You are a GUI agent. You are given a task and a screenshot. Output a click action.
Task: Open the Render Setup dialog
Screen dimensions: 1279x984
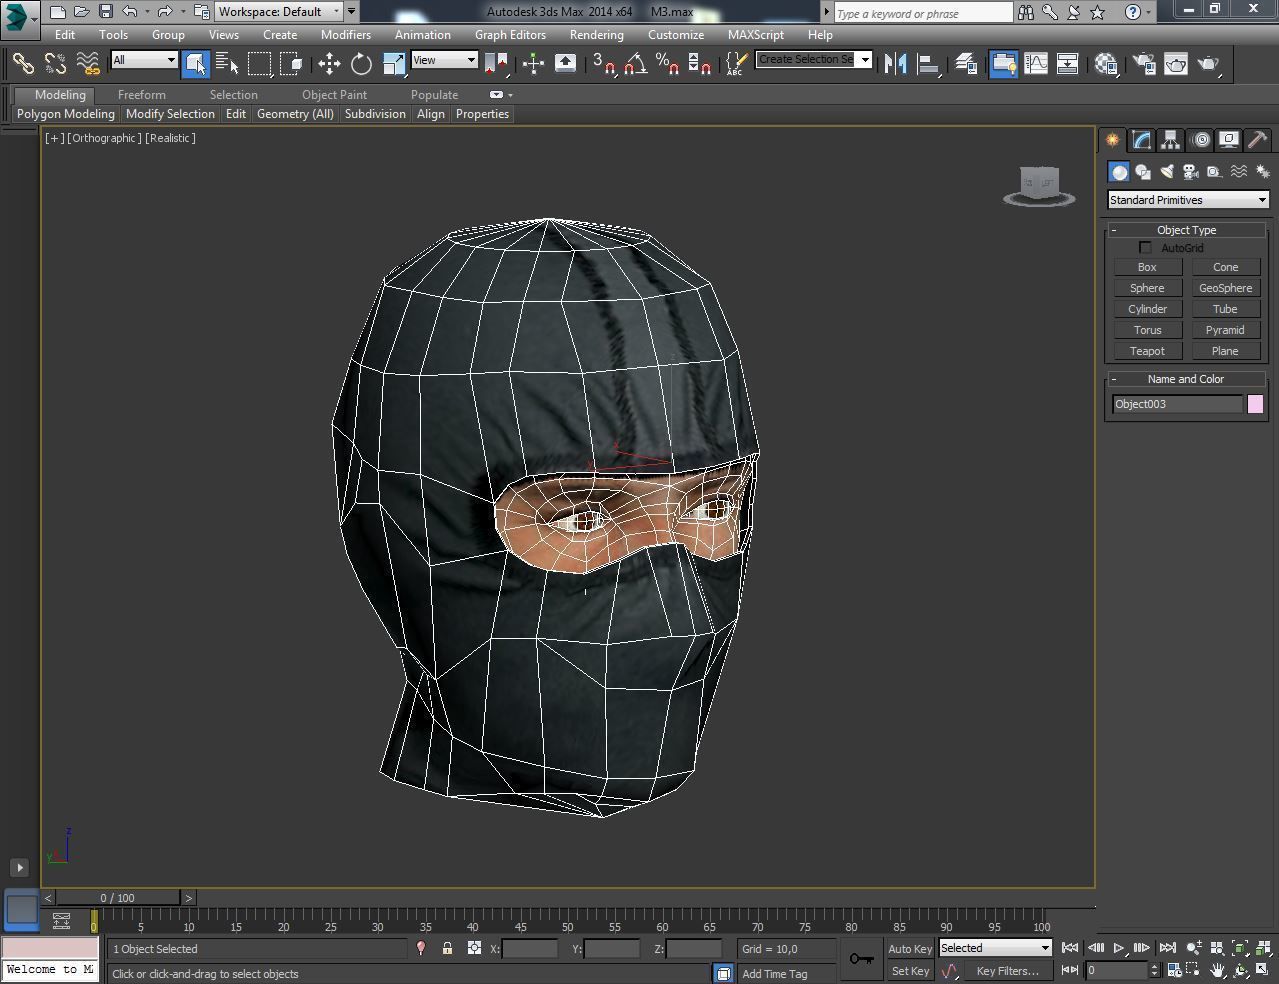(1143, 64)
